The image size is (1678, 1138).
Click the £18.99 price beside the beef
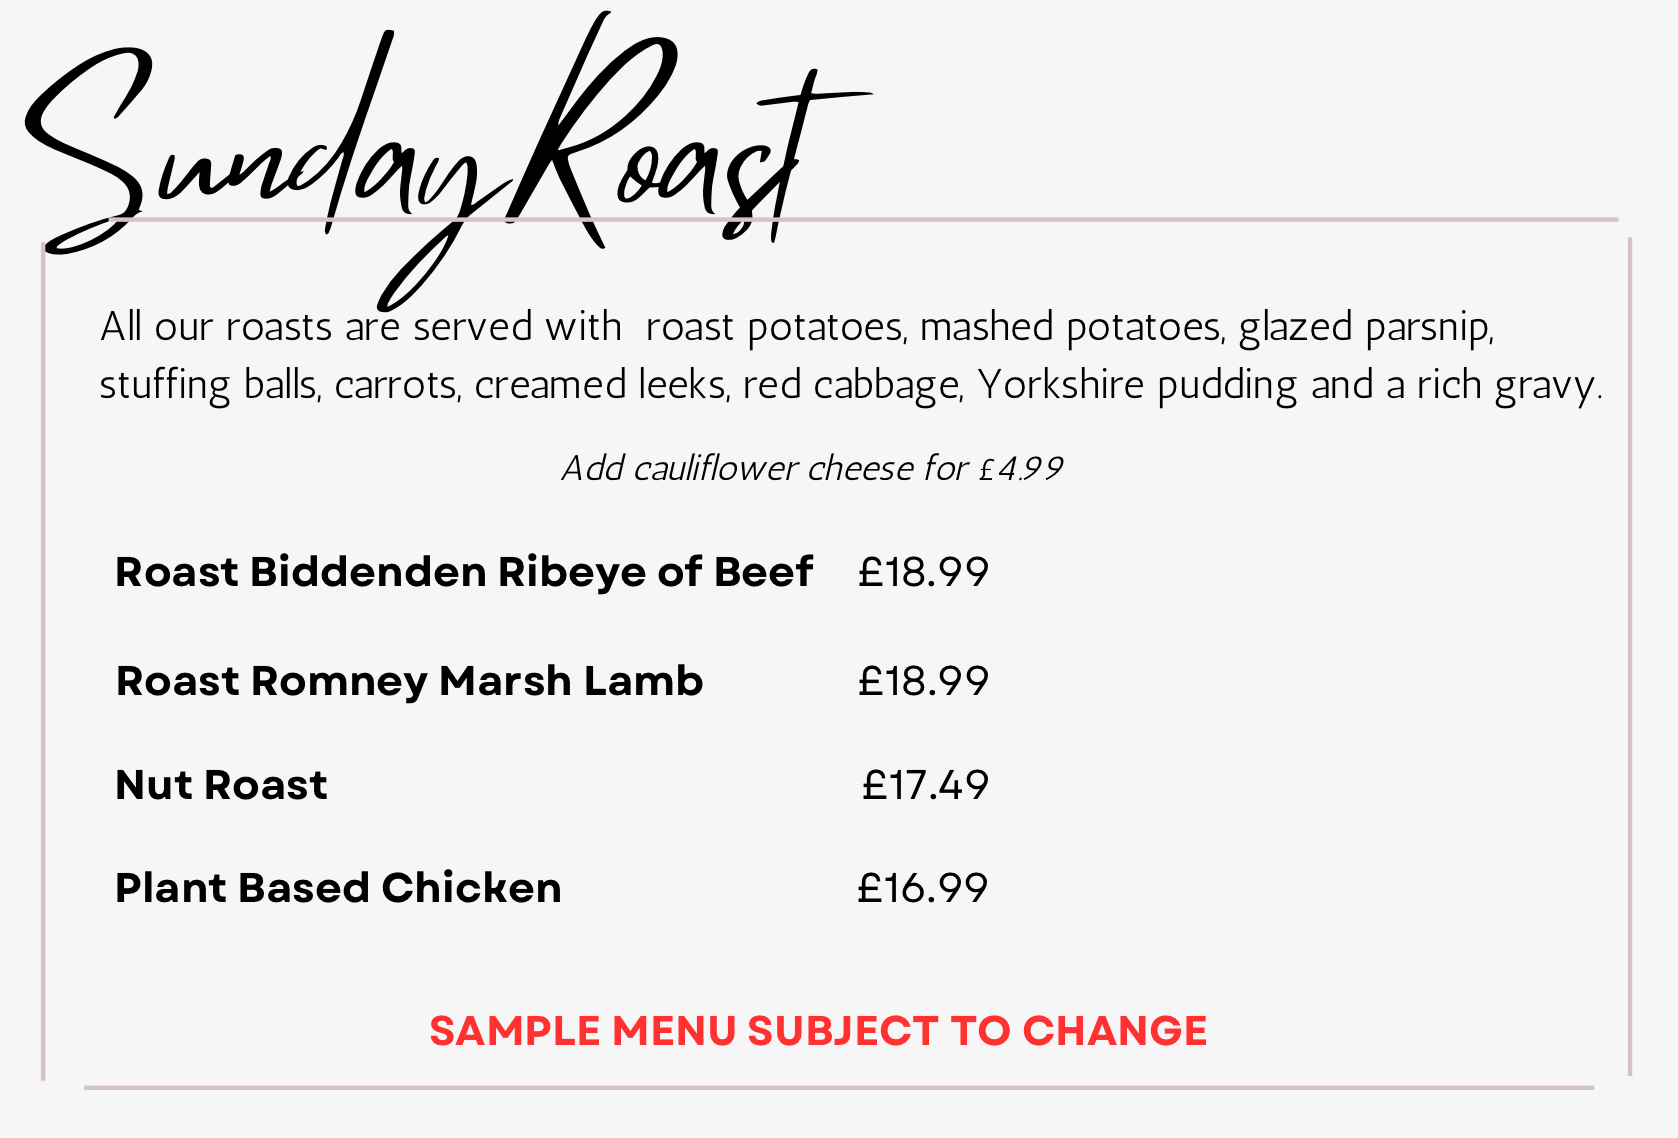coord(923,572)
